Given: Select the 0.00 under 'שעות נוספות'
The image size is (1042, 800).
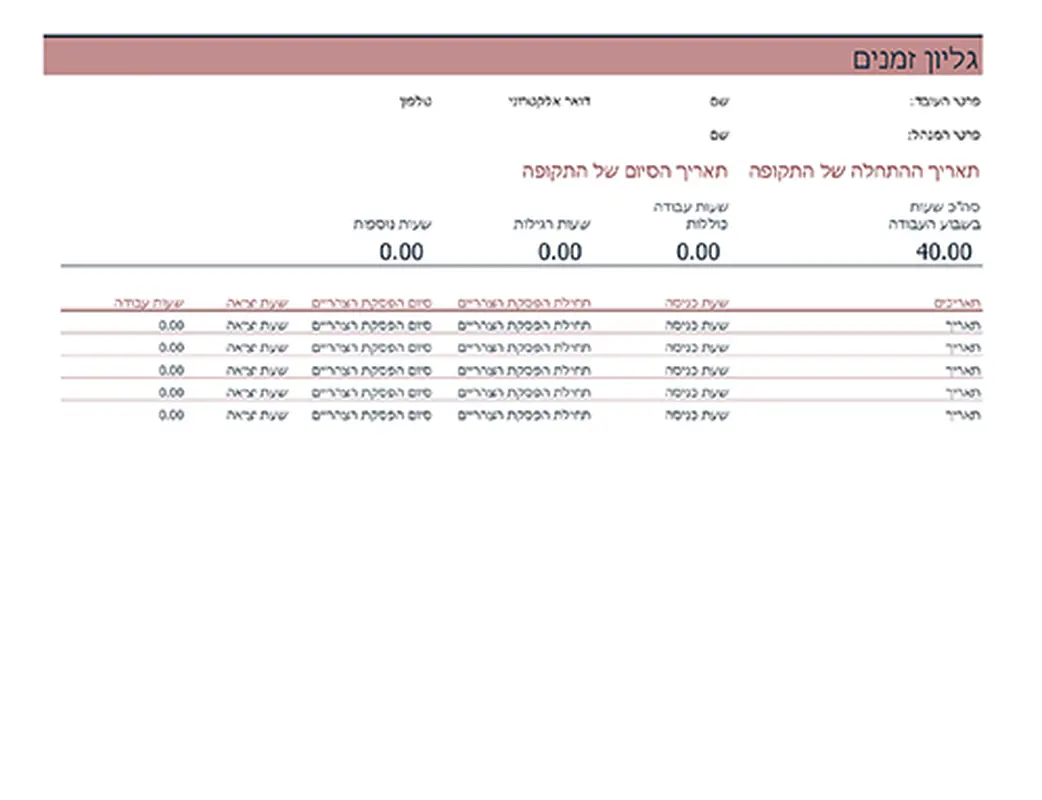Looking at the screenshot, I should click(x=401, y=252).
